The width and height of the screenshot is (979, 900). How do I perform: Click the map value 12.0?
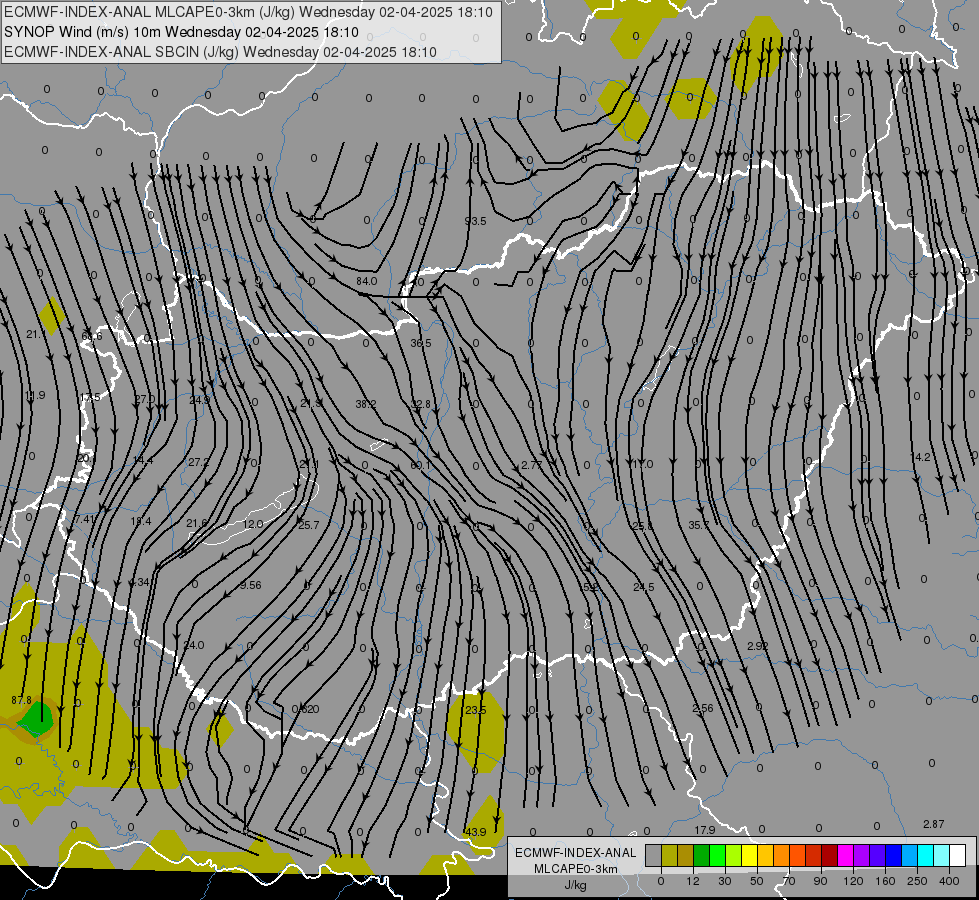pos(253,524)
